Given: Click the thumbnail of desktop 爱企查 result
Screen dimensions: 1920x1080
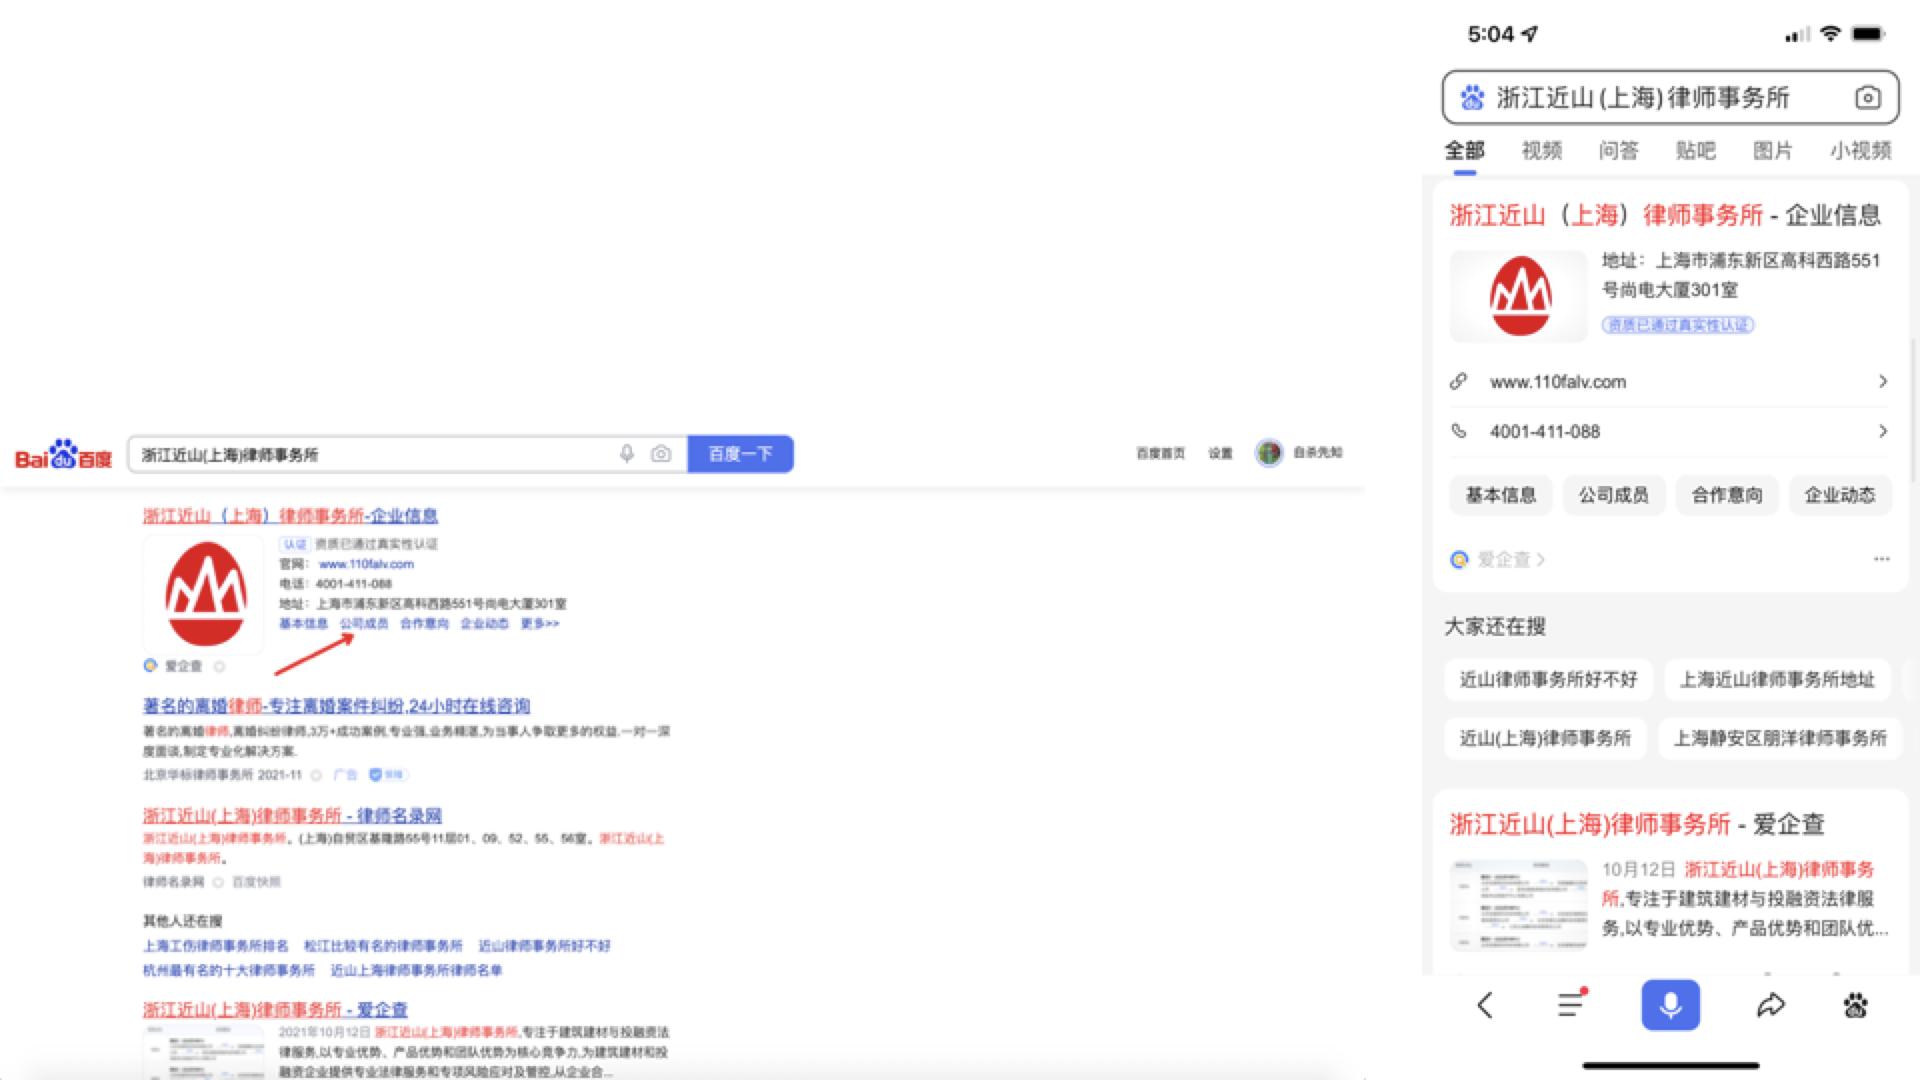Looking at the screenshot, I should 205,1052.
